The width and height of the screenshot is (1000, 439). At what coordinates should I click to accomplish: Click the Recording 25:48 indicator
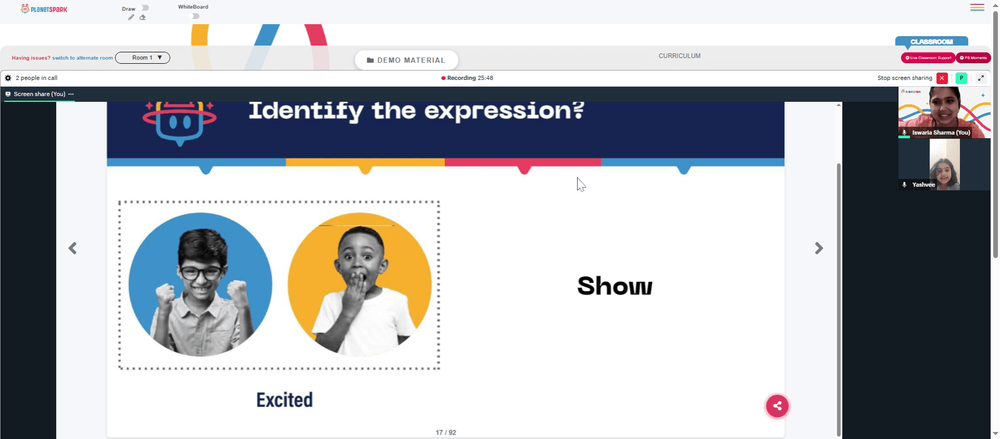[x=467, y=78]
